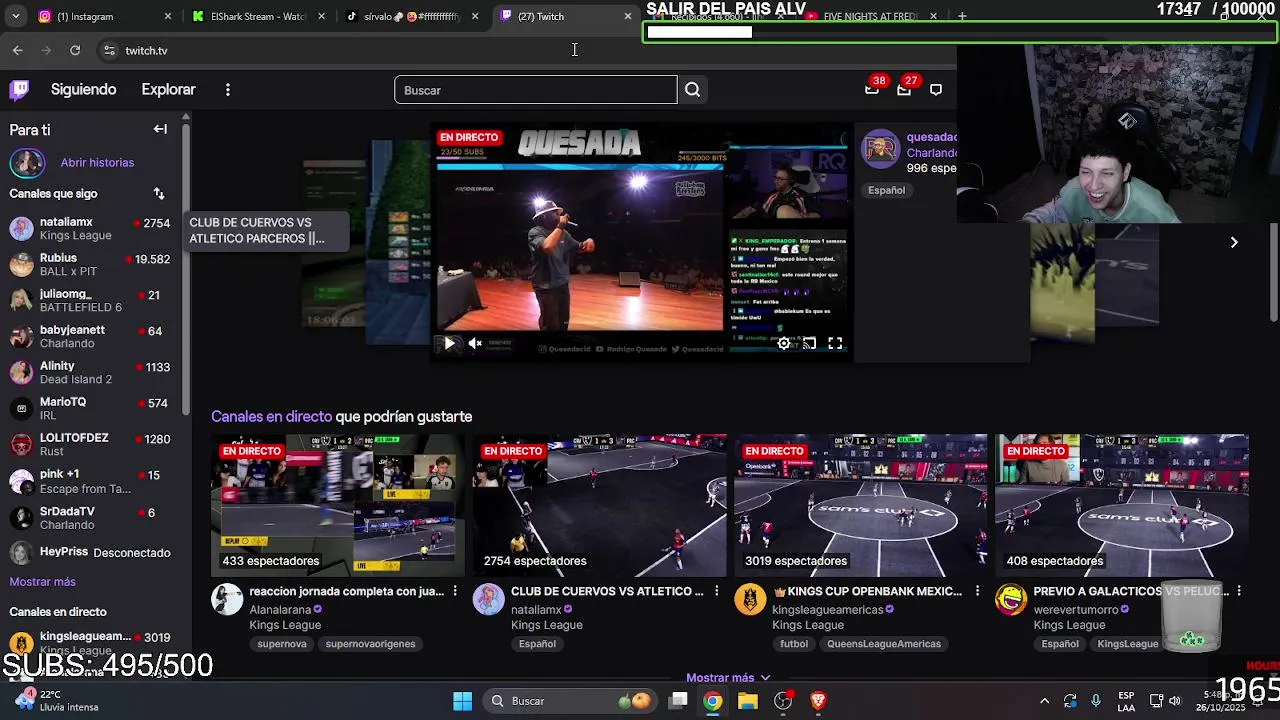Expand recommended streams with Mostrar más chevron

click(728, 677)
